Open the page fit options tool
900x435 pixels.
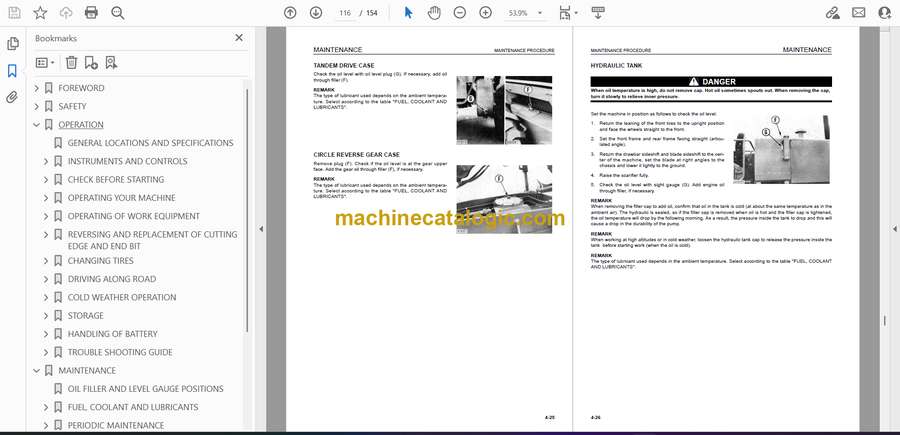pos(567,13)
